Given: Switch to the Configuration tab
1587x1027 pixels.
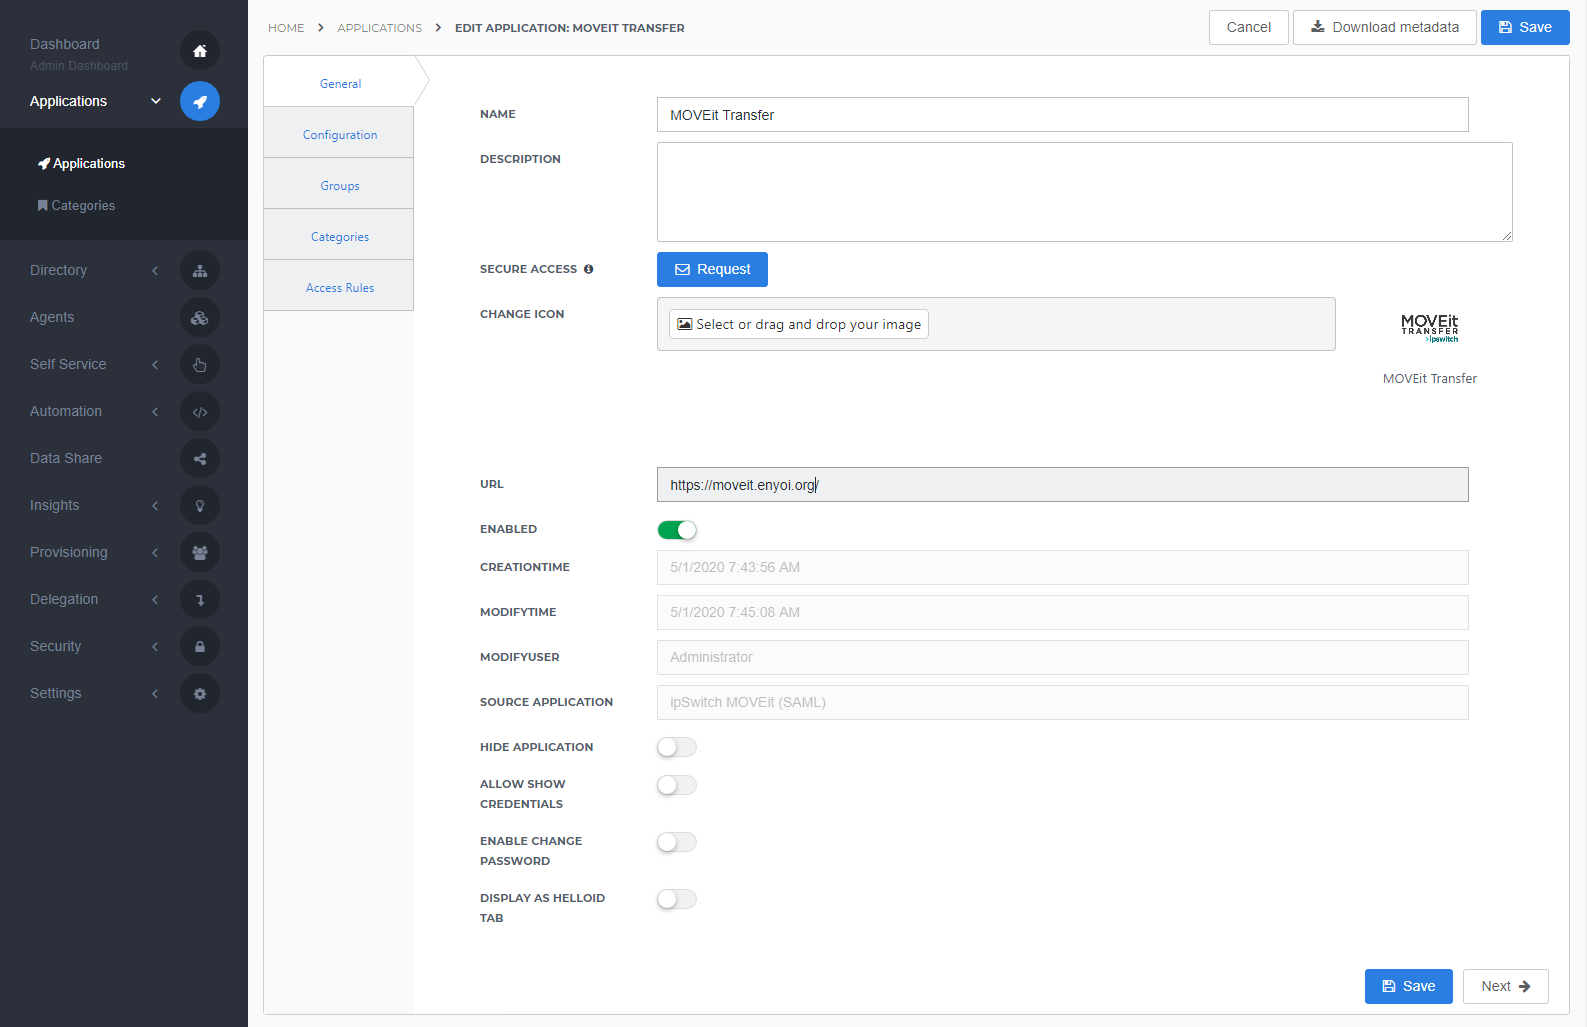Looking at the screenshot, I should pos(339,134).
